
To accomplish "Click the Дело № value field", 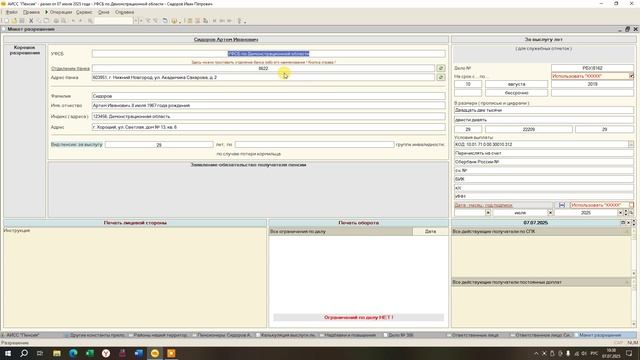I will click(x=592, y=68).
